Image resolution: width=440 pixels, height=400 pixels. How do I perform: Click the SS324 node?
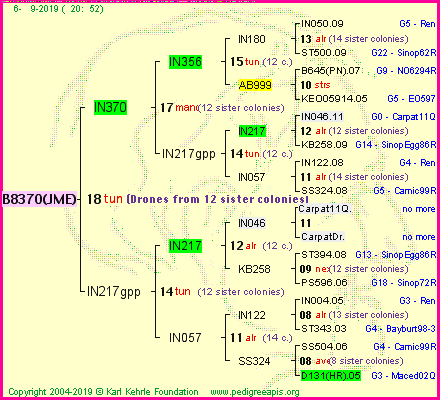click(254, 361)
